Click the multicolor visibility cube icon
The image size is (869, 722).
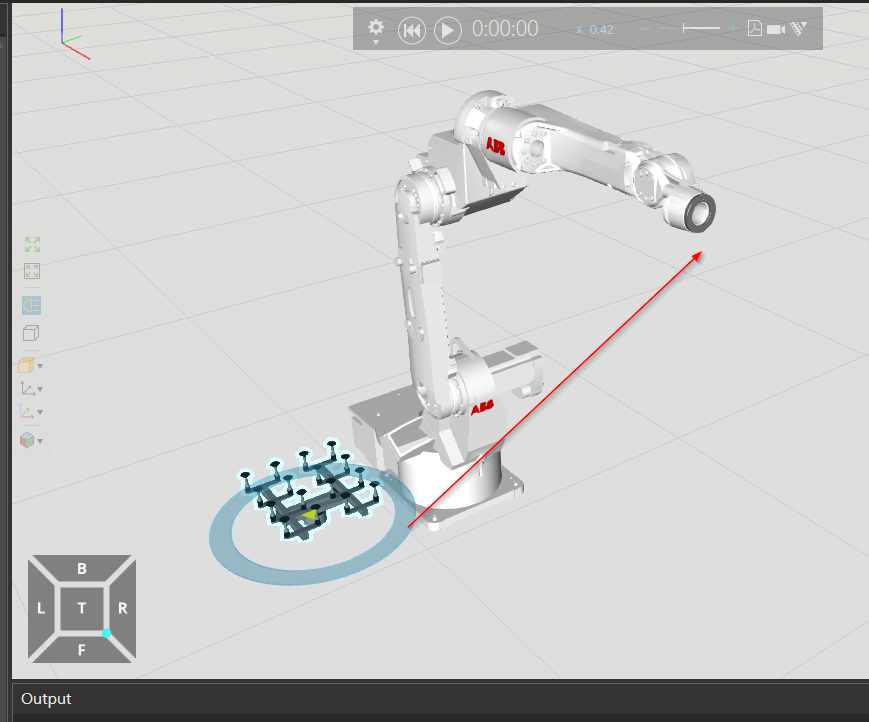[27, 440]
